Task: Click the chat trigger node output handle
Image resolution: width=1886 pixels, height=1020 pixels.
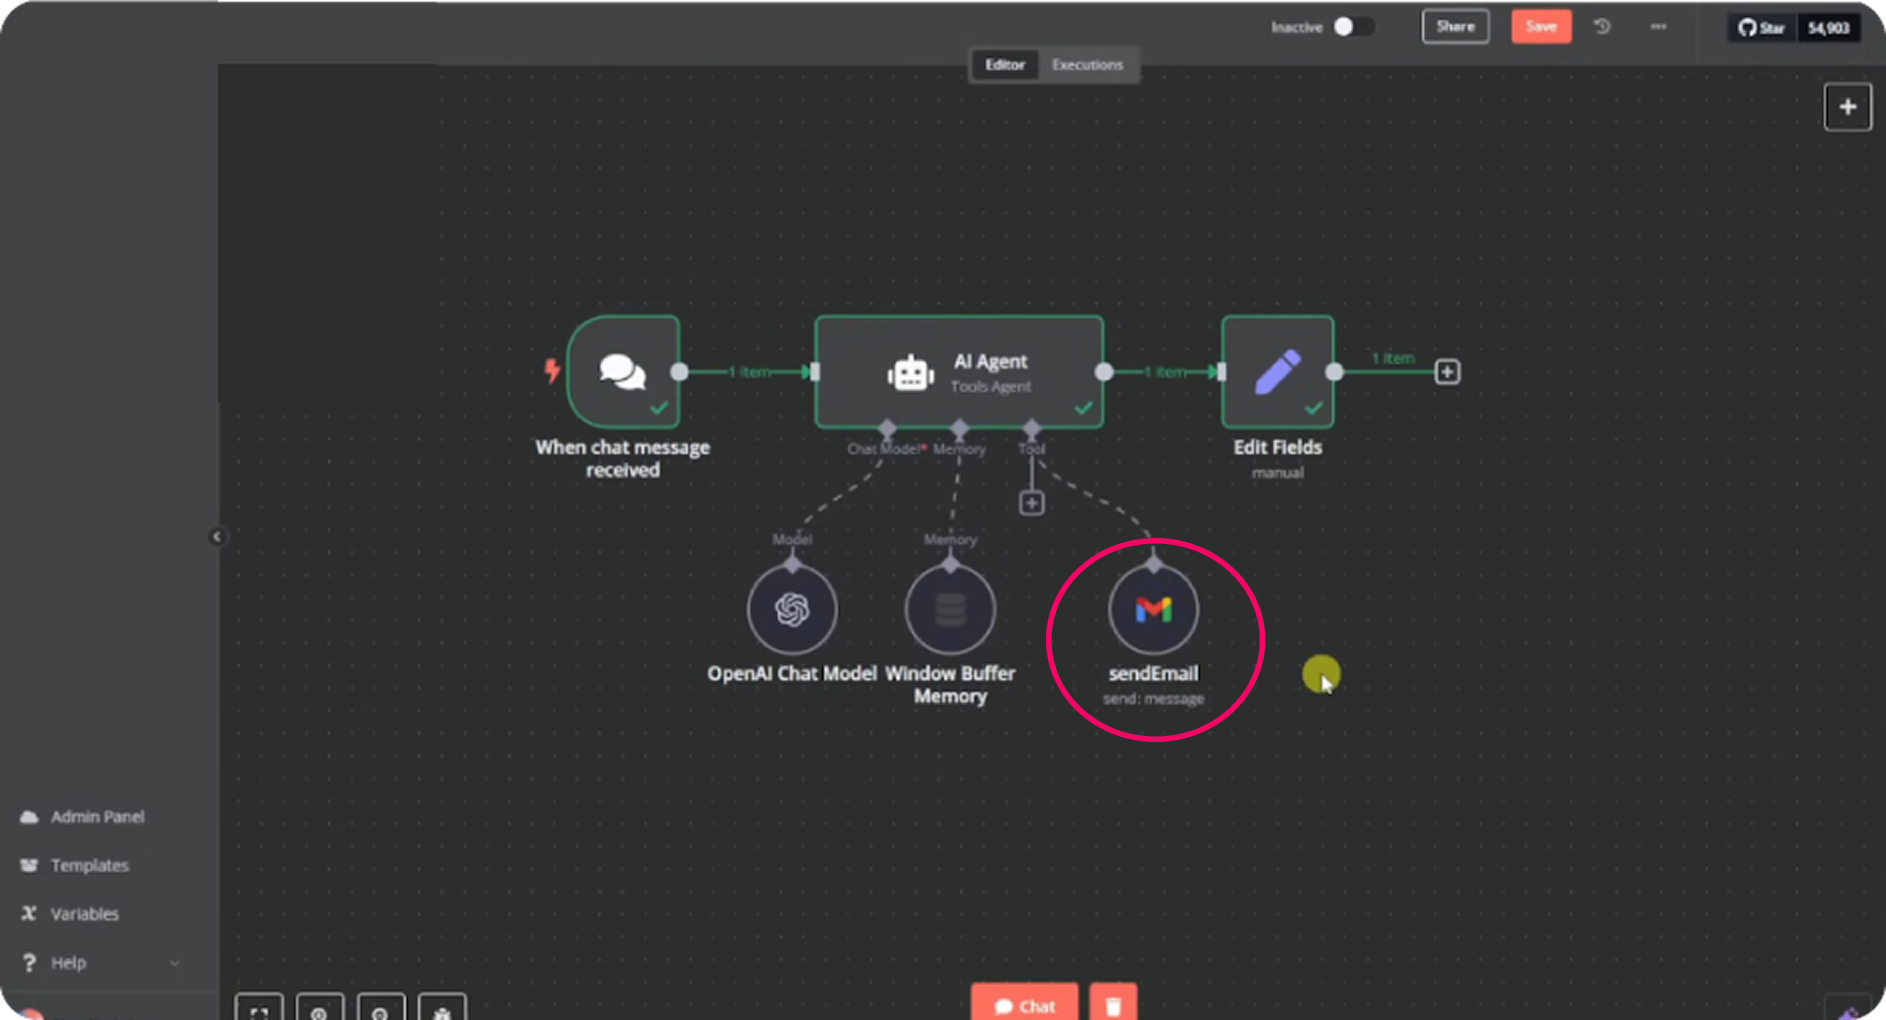Action: pos(679,372)
